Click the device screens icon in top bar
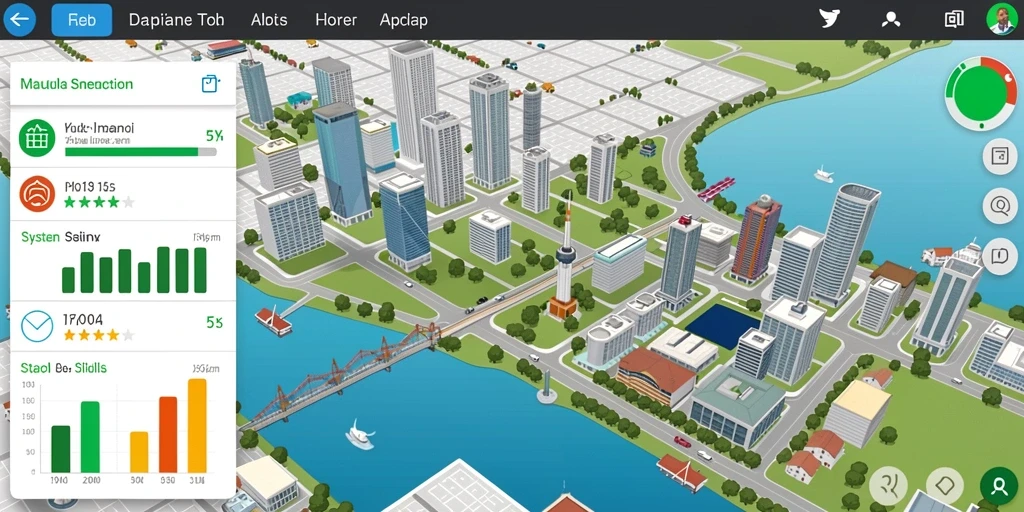Image resolution: width=1024 pixels, height=512 pixels. tap(954, 20)
